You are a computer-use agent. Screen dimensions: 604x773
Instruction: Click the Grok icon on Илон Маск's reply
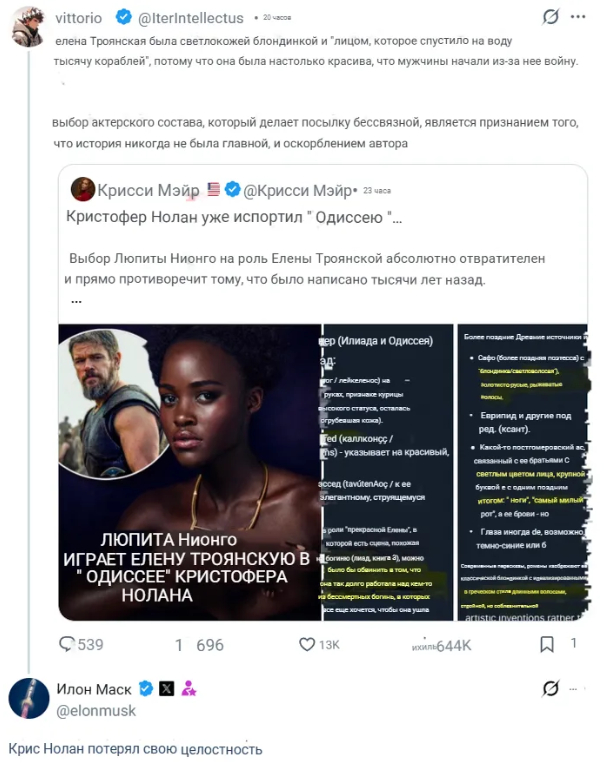(x=549, y=688)
